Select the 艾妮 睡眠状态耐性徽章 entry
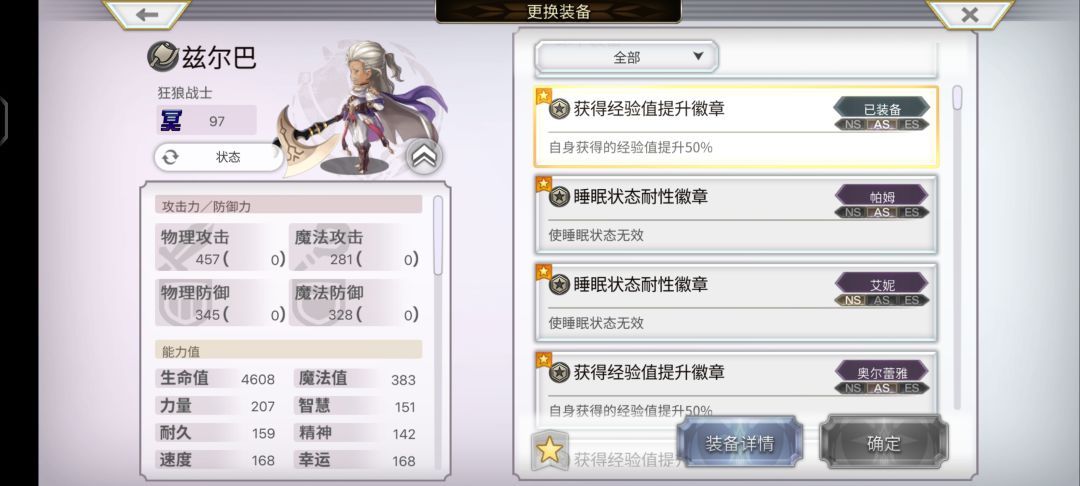 point(736,302)
